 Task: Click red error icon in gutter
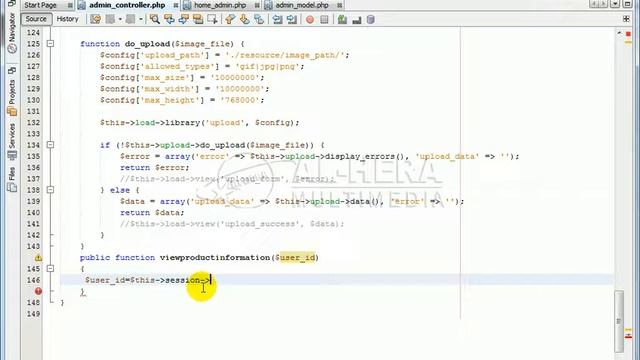coord(38,291)
